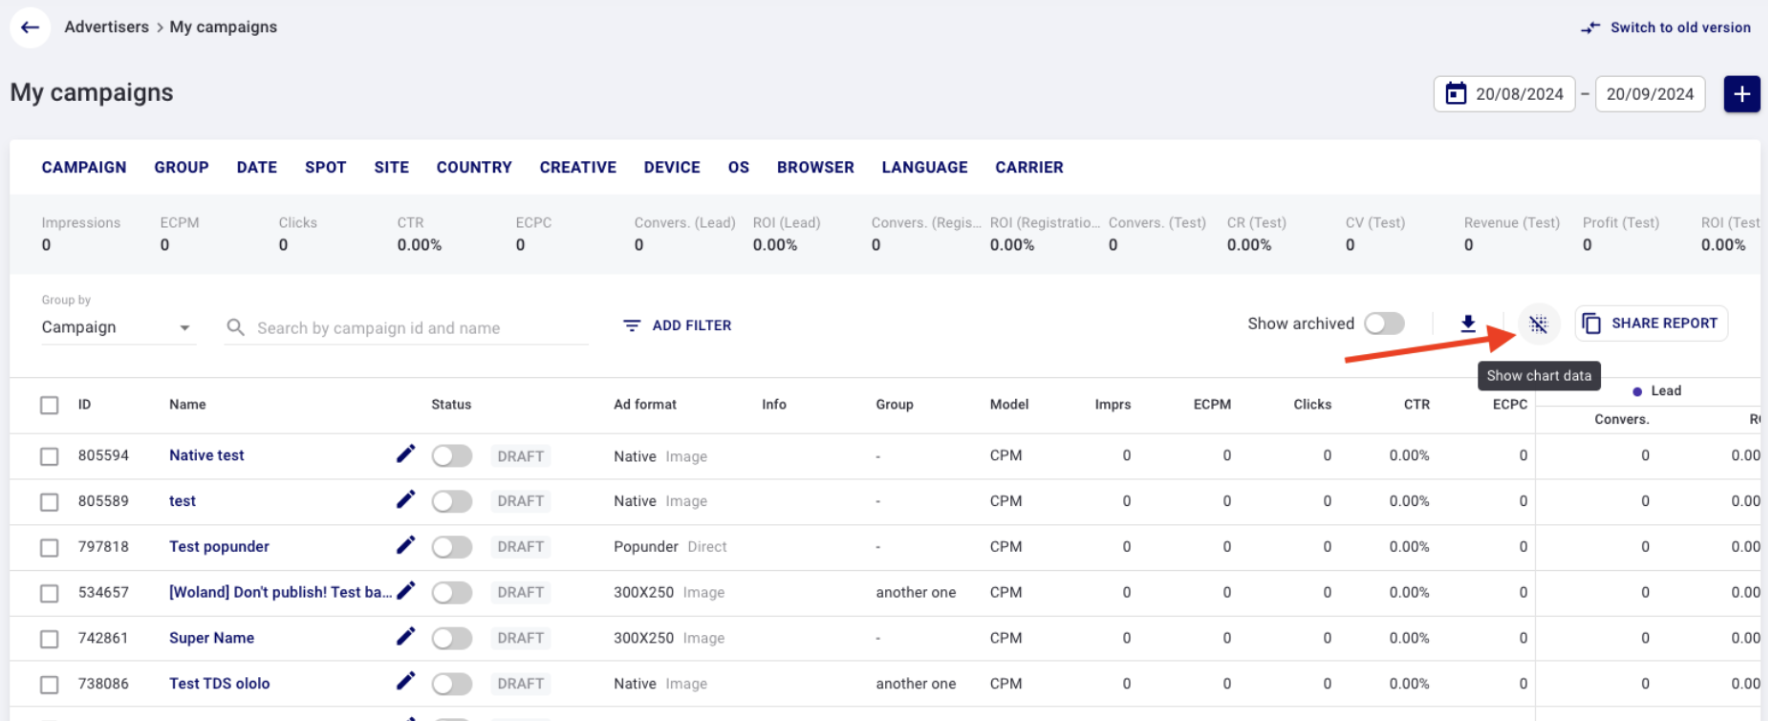The width and height of the screenshot is (1768, 721).
Task: Switch to the SPOT tab
Action: click(x=325, y=167)
